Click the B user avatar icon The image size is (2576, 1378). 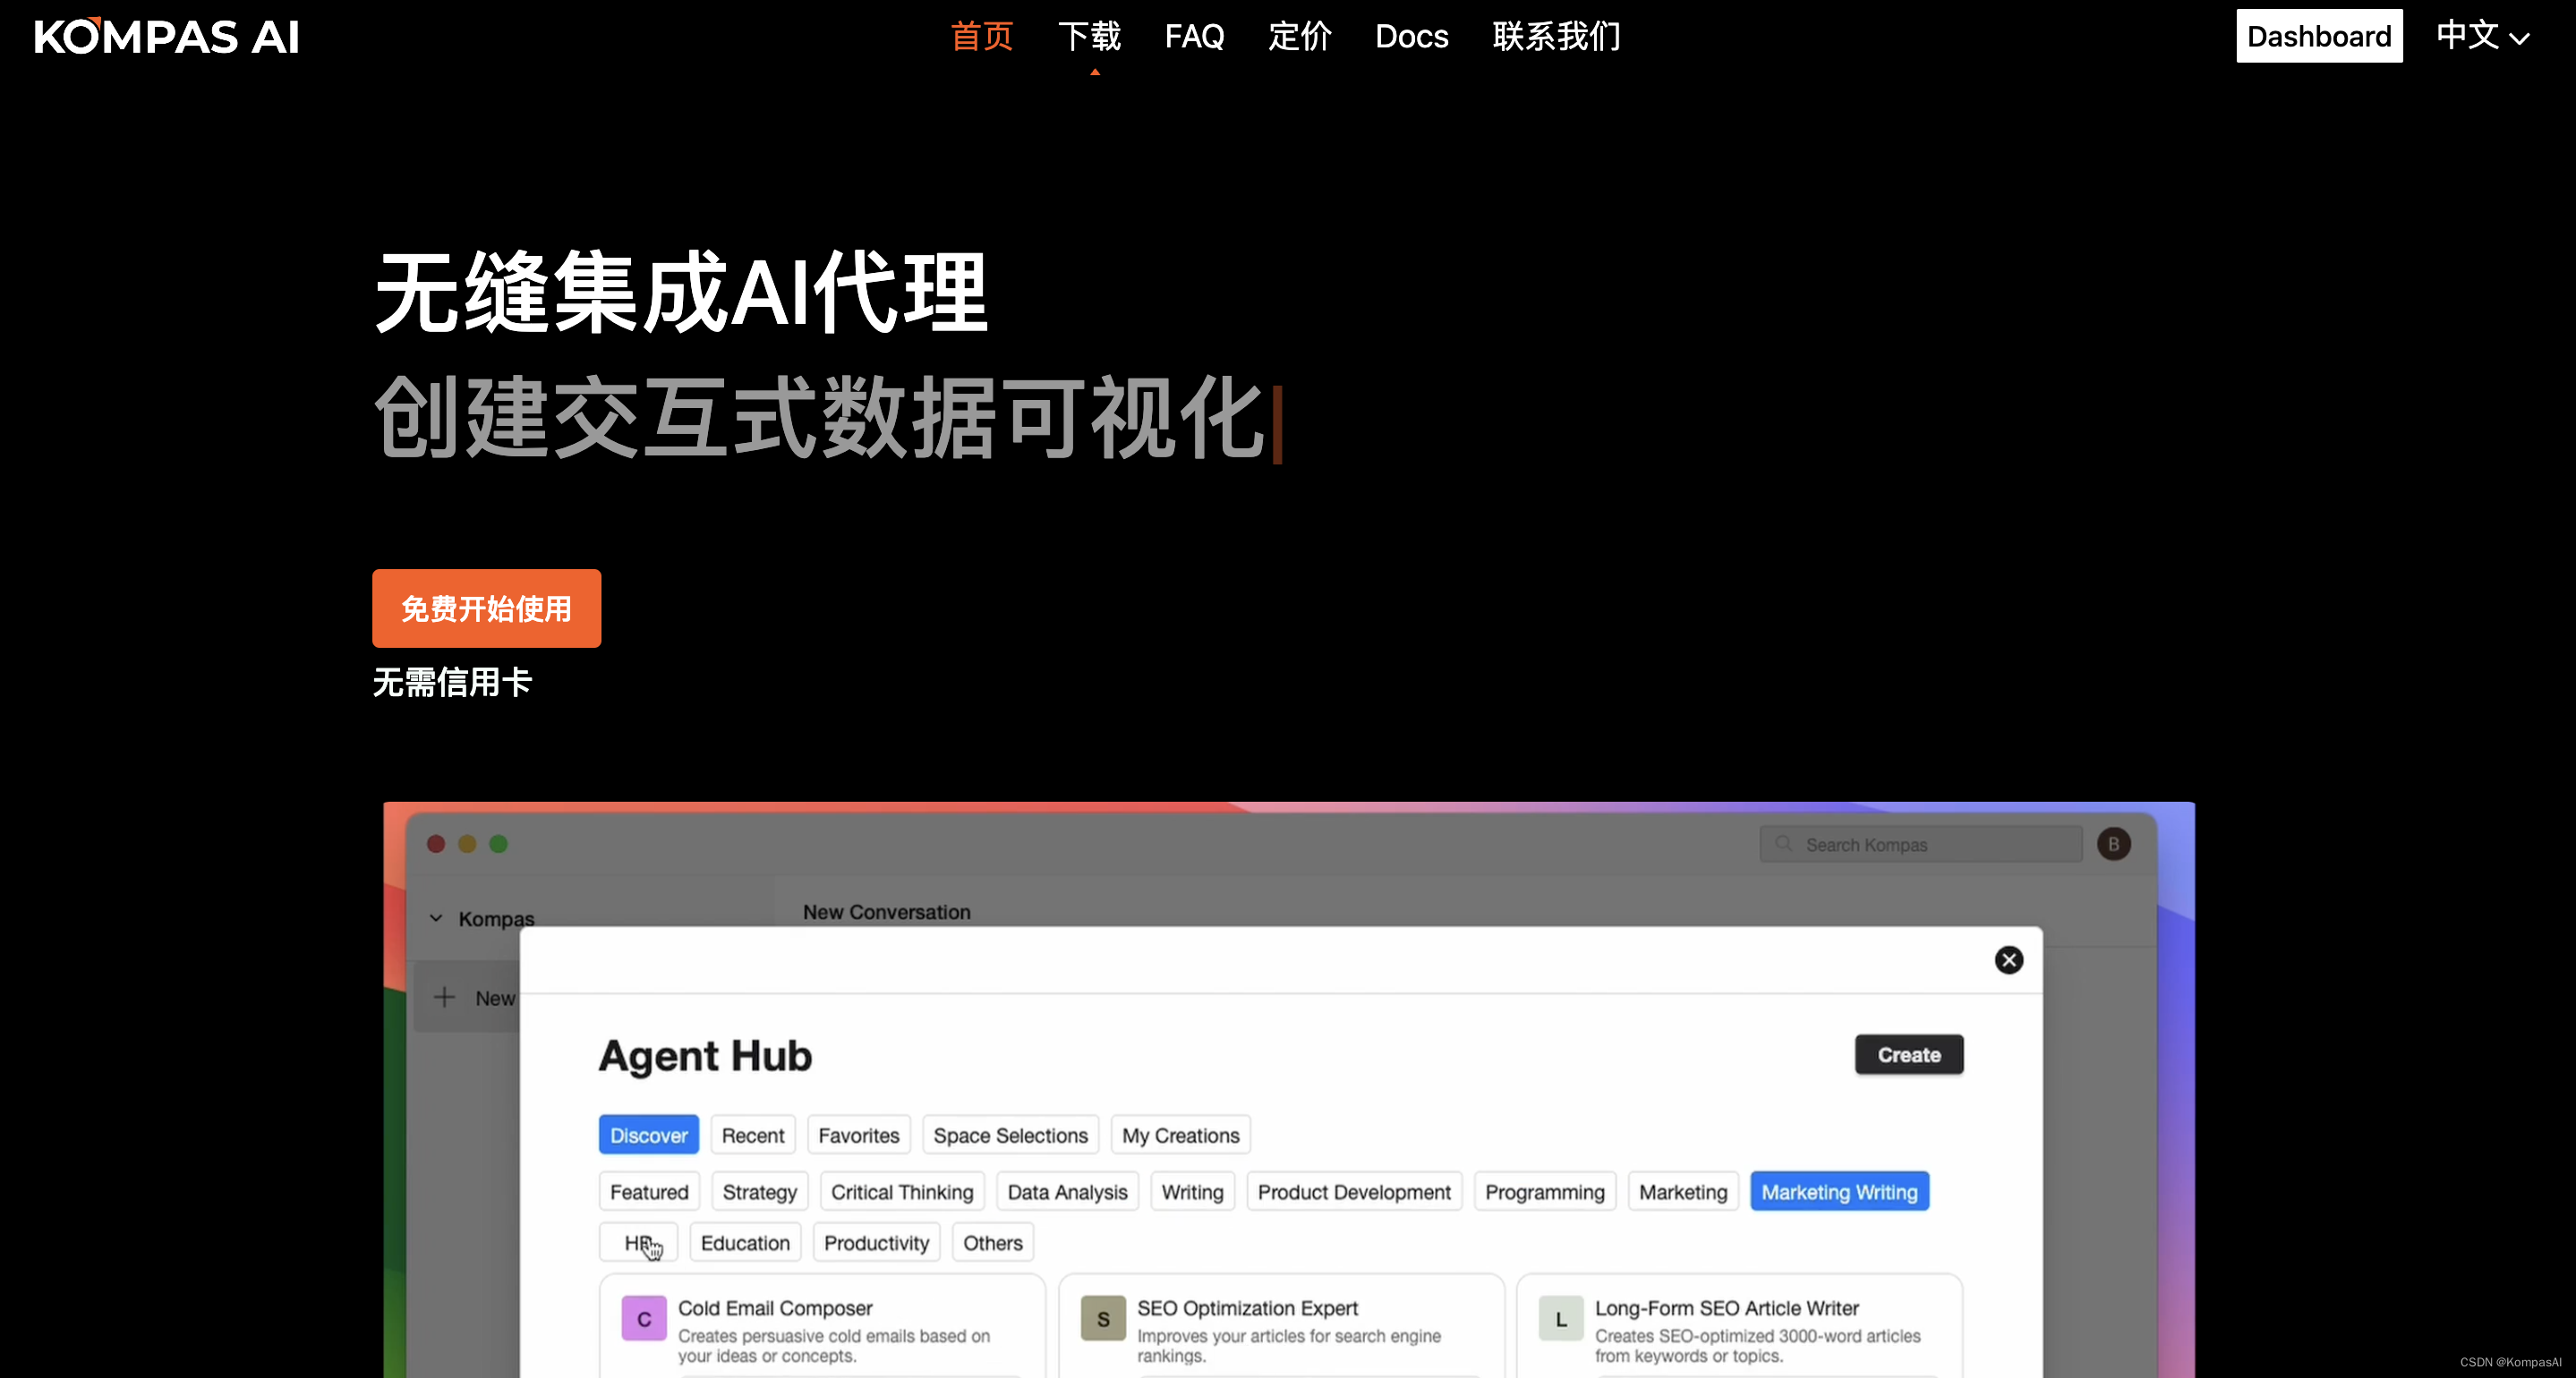coord(2113,844)
